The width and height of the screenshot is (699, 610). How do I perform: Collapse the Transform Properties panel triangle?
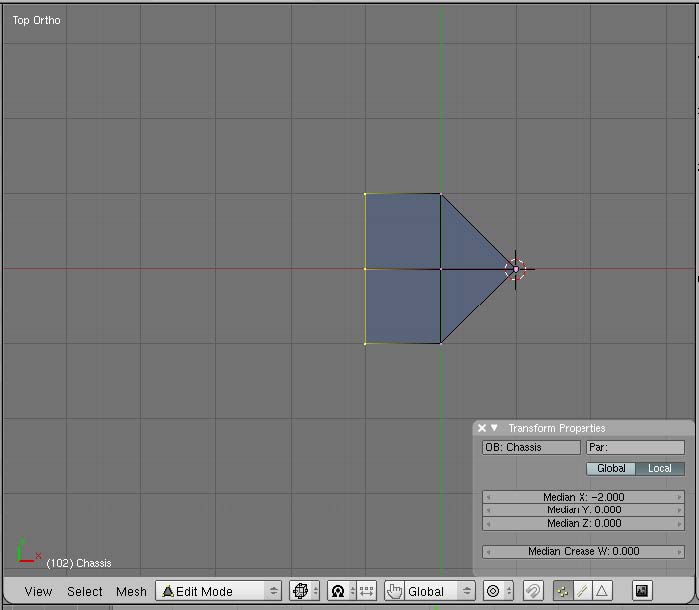(494, 428)
